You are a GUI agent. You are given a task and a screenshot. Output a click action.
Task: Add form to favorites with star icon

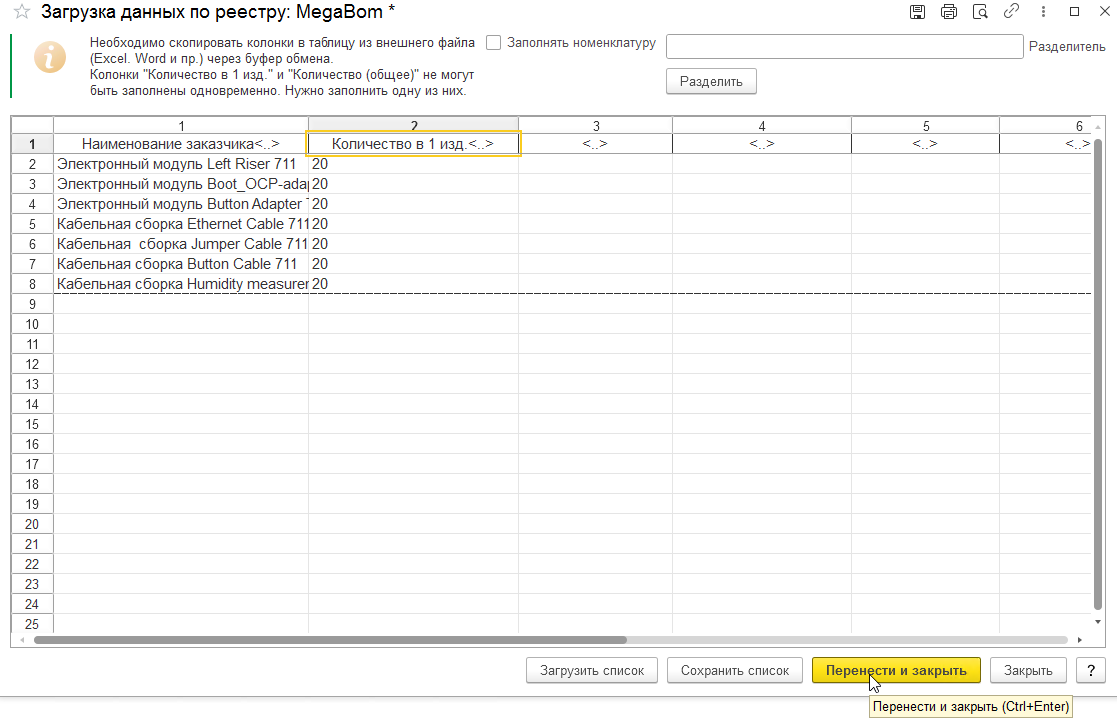pyautogui.click(x=21, y=13)
